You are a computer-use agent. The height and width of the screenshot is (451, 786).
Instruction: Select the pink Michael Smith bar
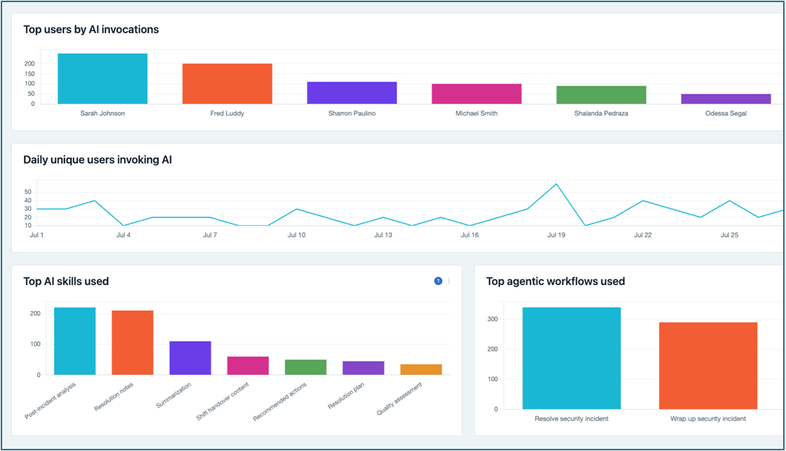(x=477, y=94)
